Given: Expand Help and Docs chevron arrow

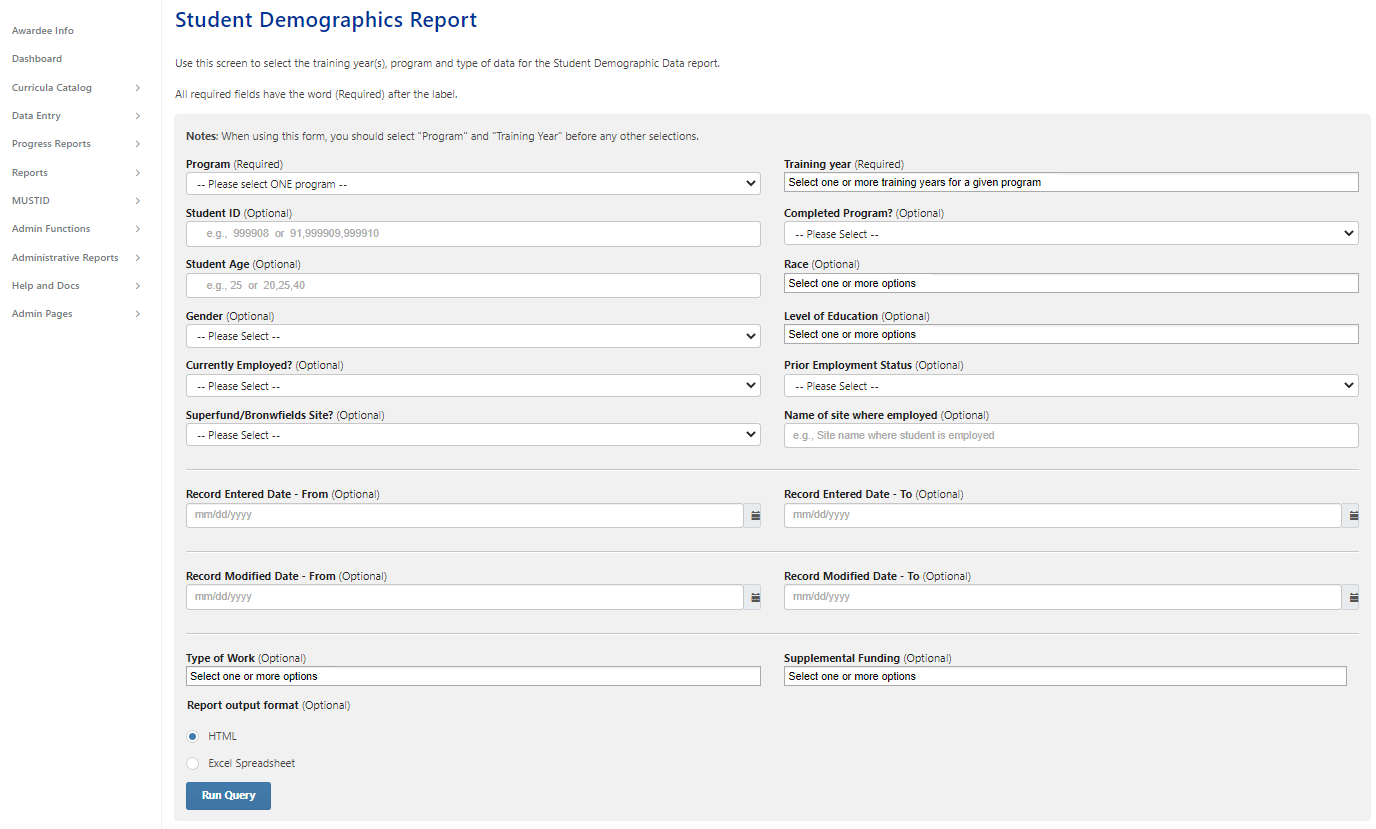Looking at the screenshot, I should (138, 286).
